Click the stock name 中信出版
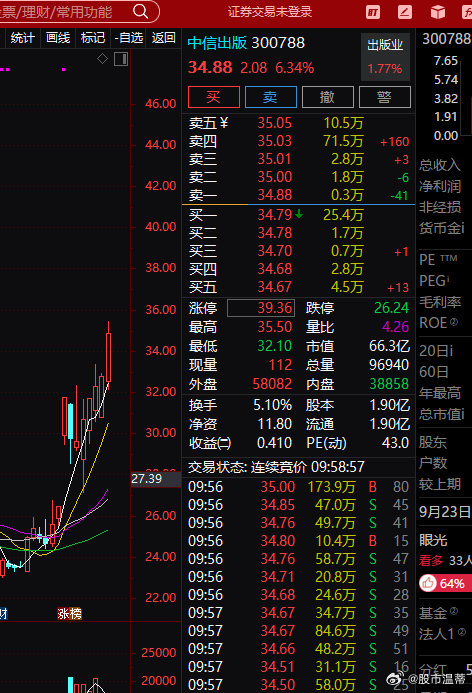 [217, 43]
